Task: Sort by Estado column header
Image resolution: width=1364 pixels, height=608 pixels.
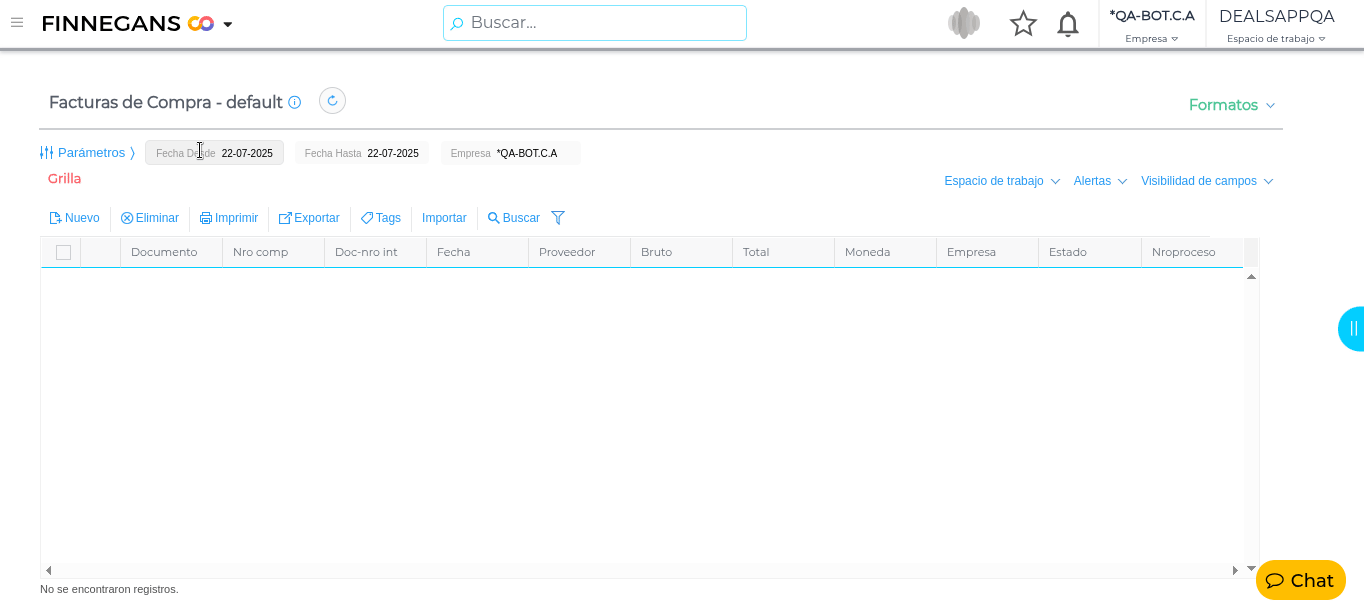Action: pos(1089,252)
